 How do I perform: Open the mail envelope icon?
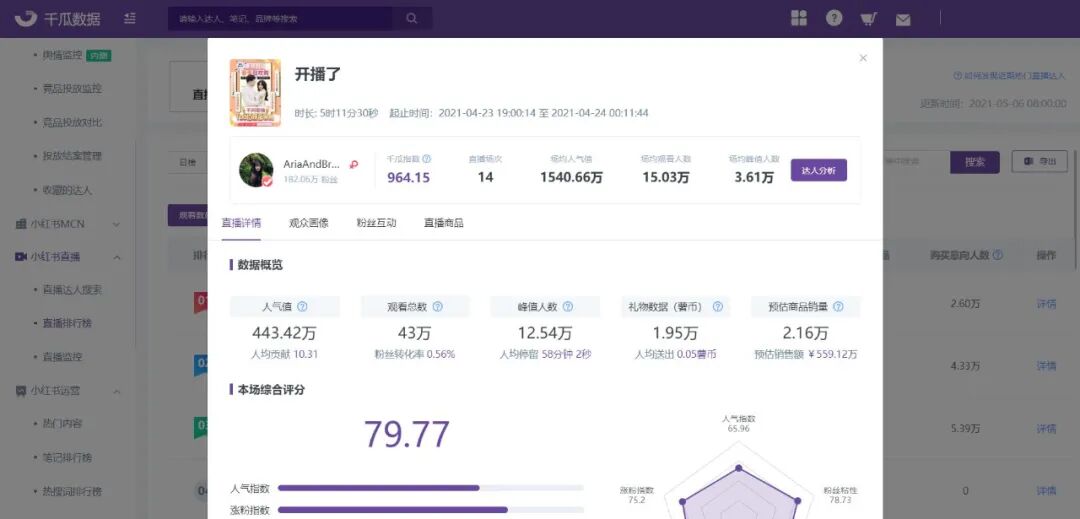(903, 20)
